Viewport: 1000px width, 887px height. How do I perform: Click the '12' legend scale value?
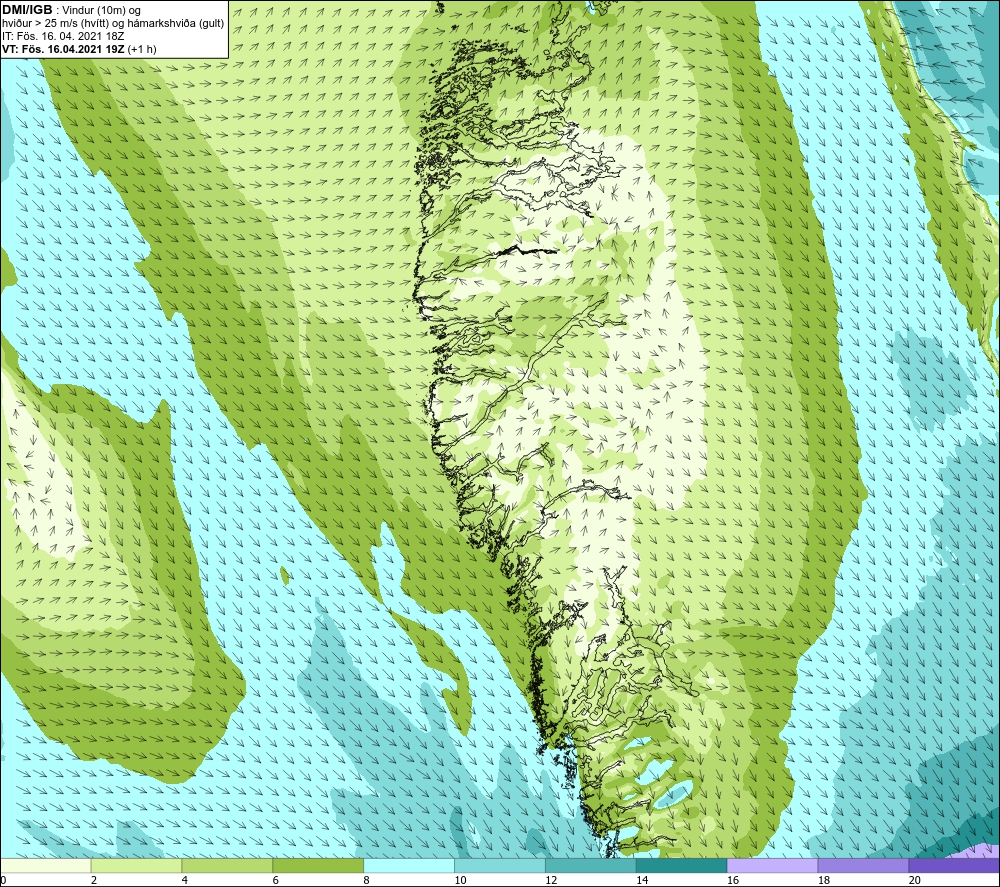551,880
